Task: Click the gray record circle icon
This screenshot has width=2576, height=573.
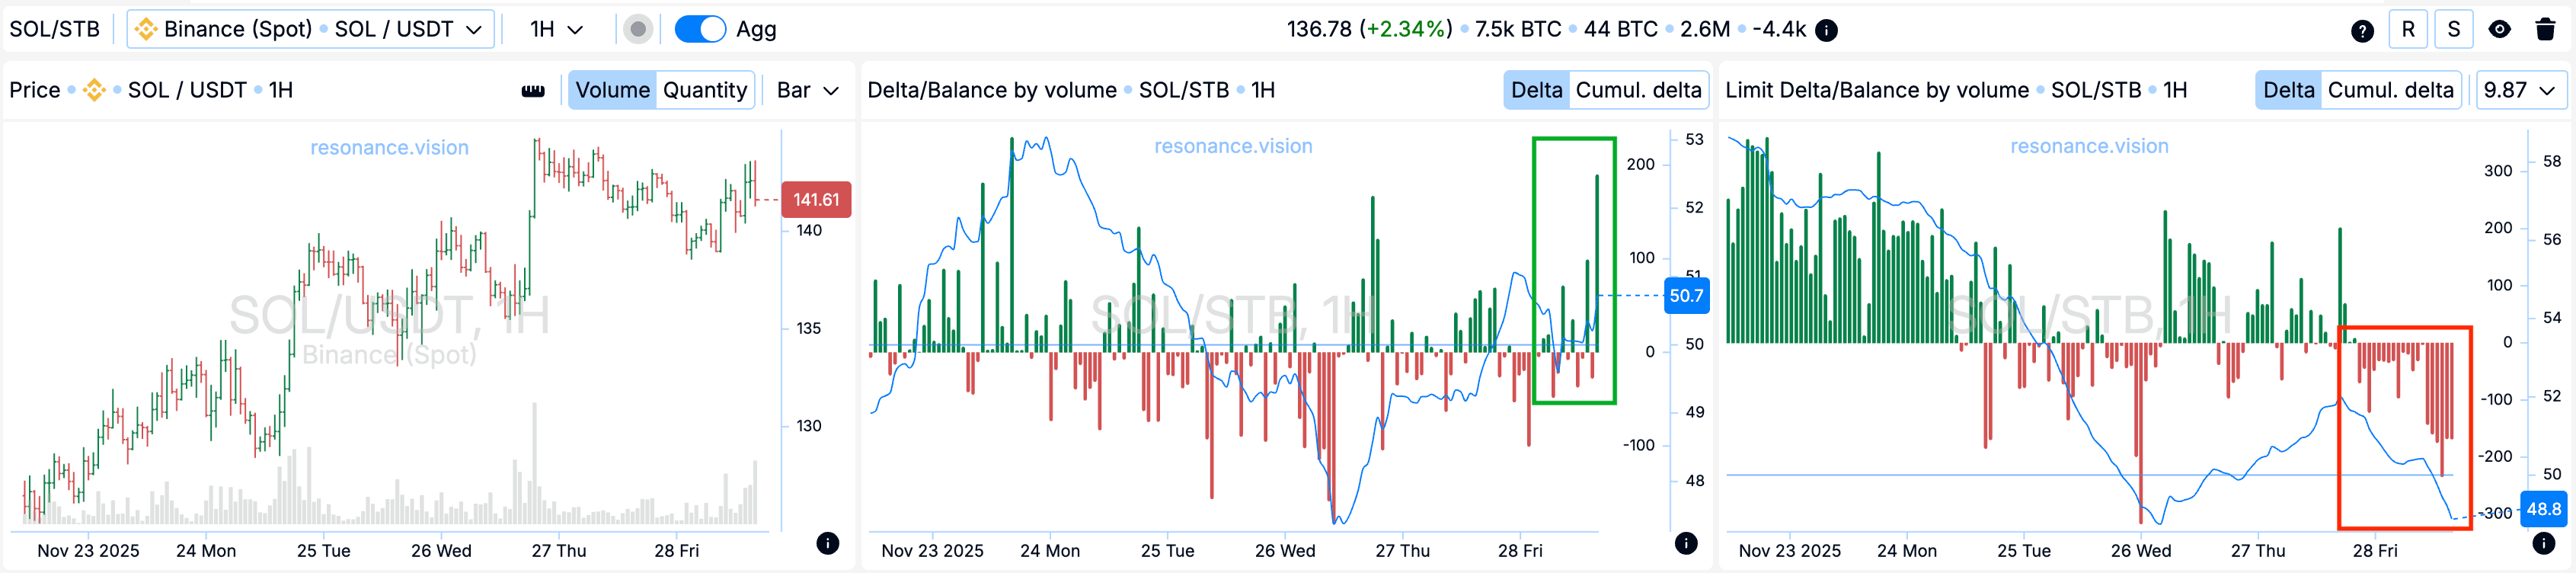Action: tap(637, 29)
